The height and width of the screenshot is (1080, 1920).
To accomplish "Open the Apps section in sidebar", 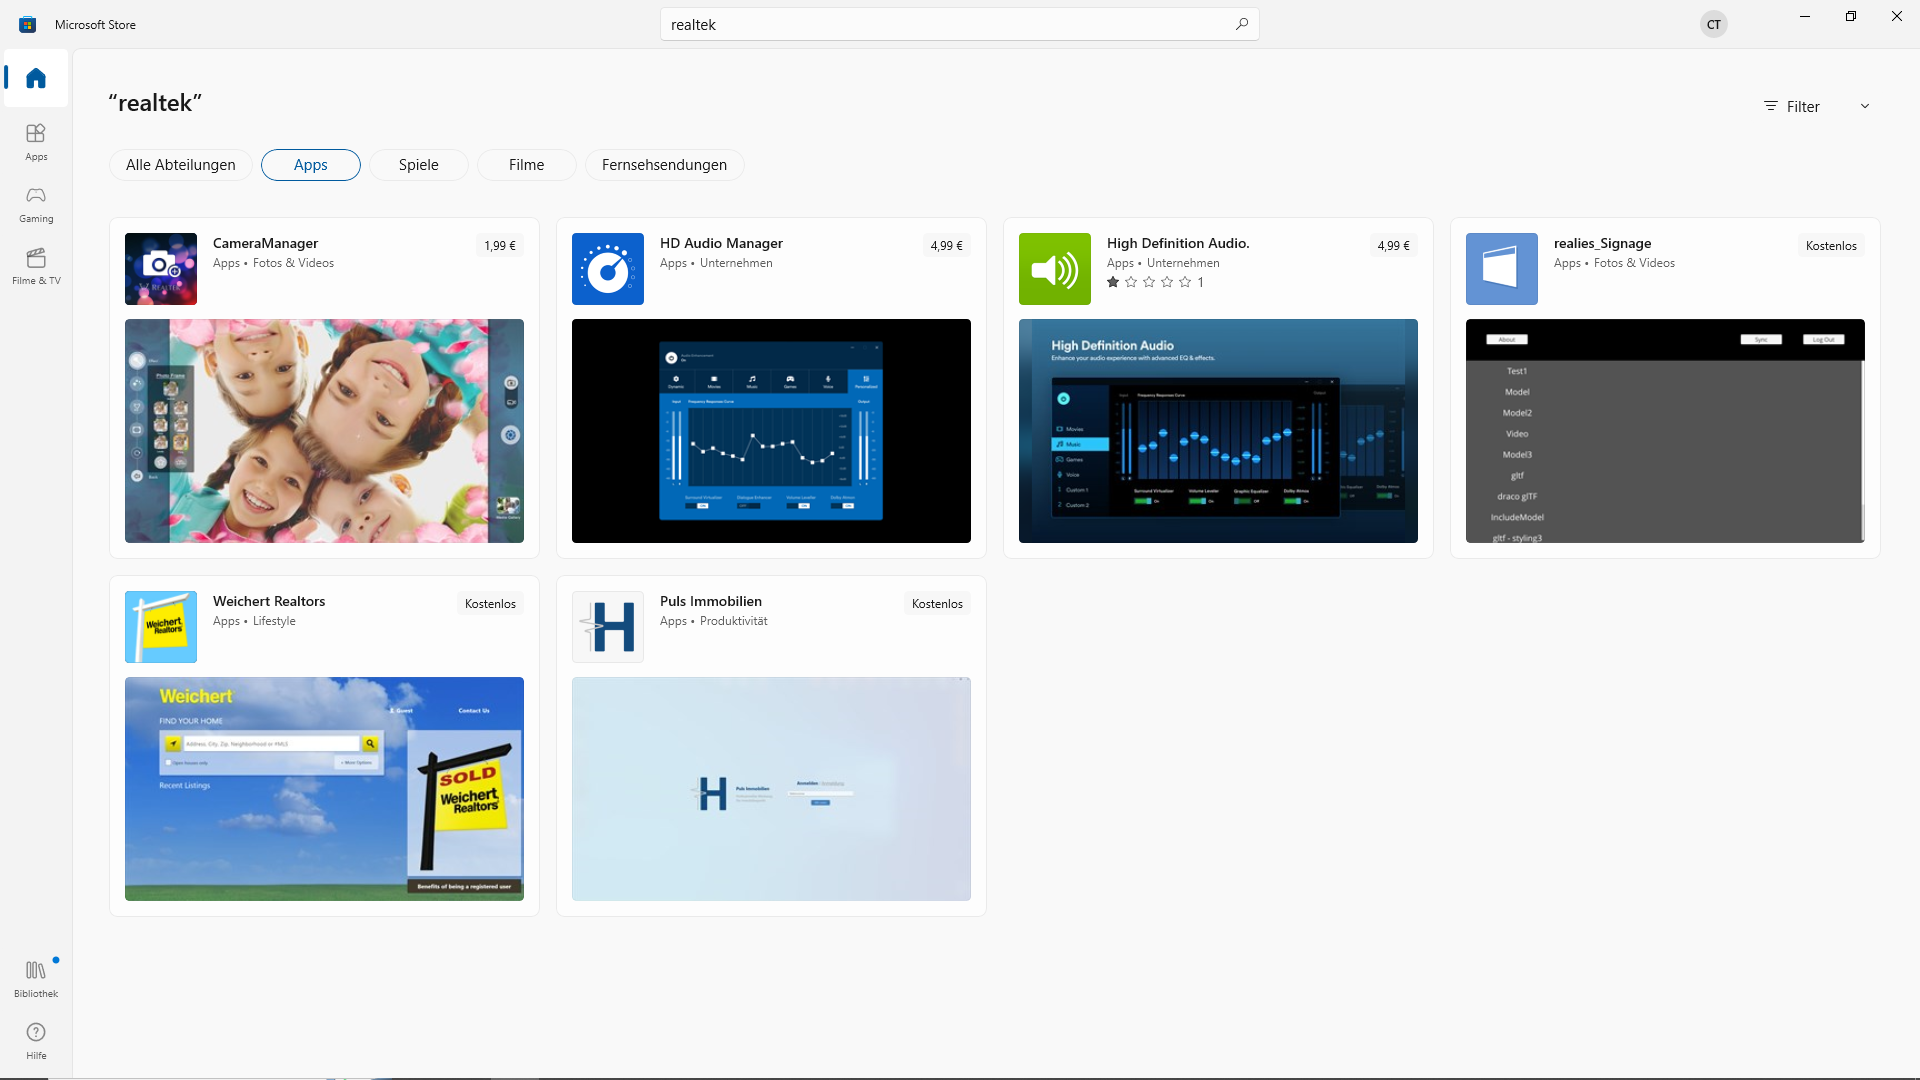I will click(36, 141).
